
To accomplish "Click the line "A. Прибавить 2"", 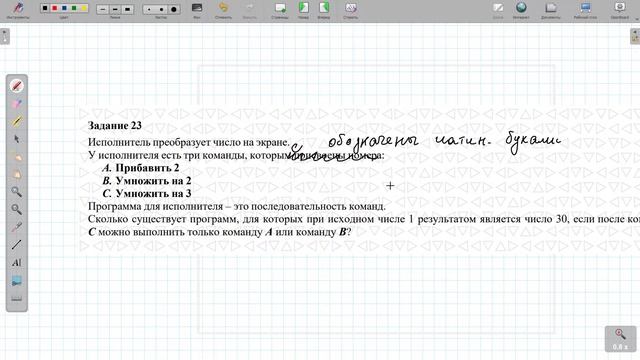I will click(140, 168).
